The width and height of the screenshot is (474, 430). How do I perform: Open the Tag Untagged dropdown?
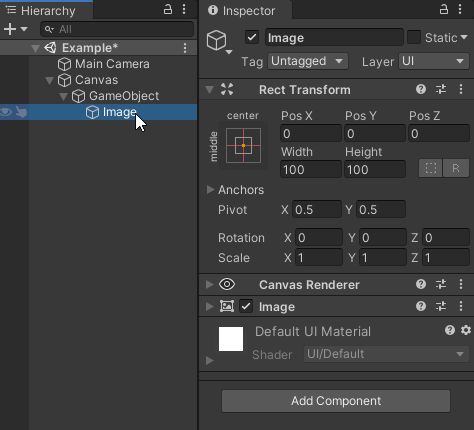(x=308, y=61)
